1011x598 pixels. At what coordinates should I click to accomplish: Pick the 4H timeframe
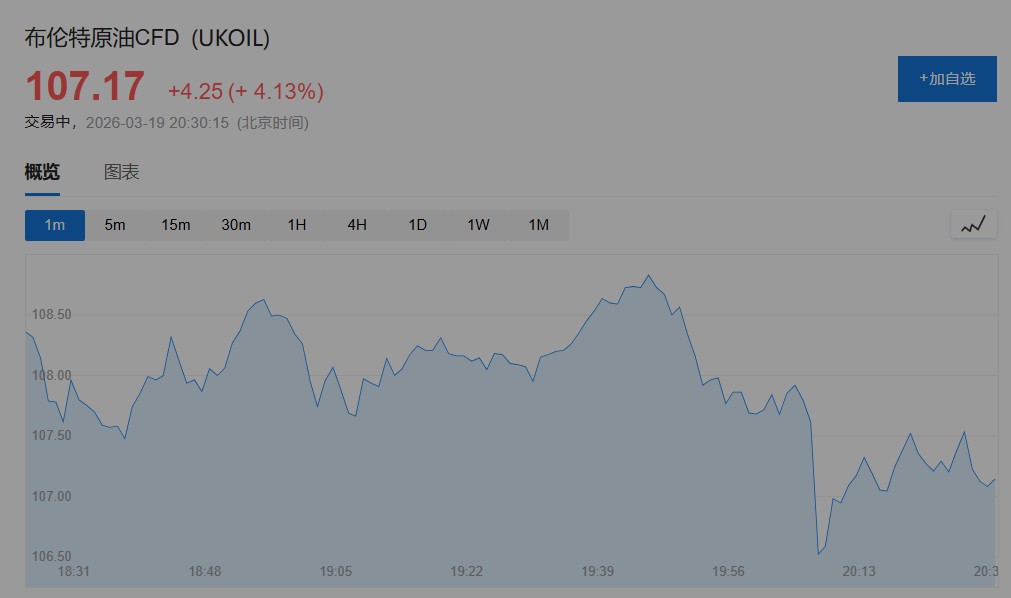[357, 225]
